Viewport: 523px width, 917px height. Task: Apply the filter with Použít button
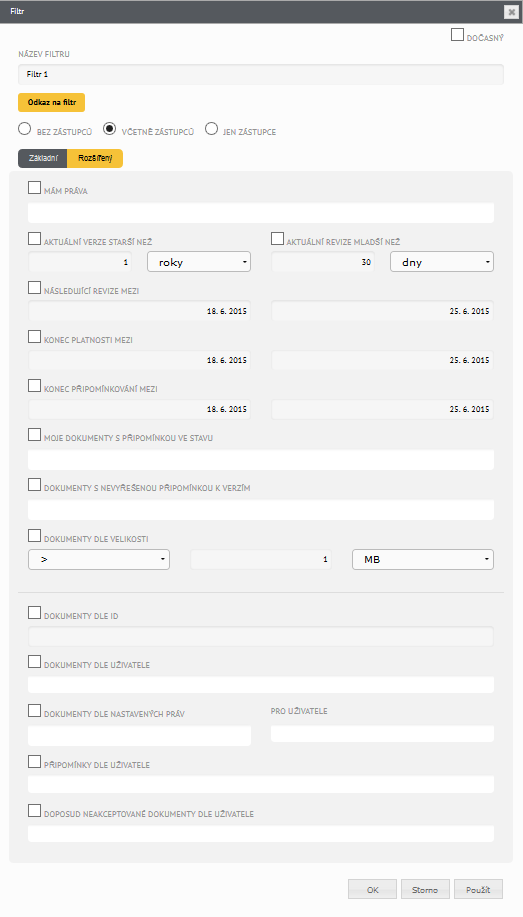tap(478, 890)
